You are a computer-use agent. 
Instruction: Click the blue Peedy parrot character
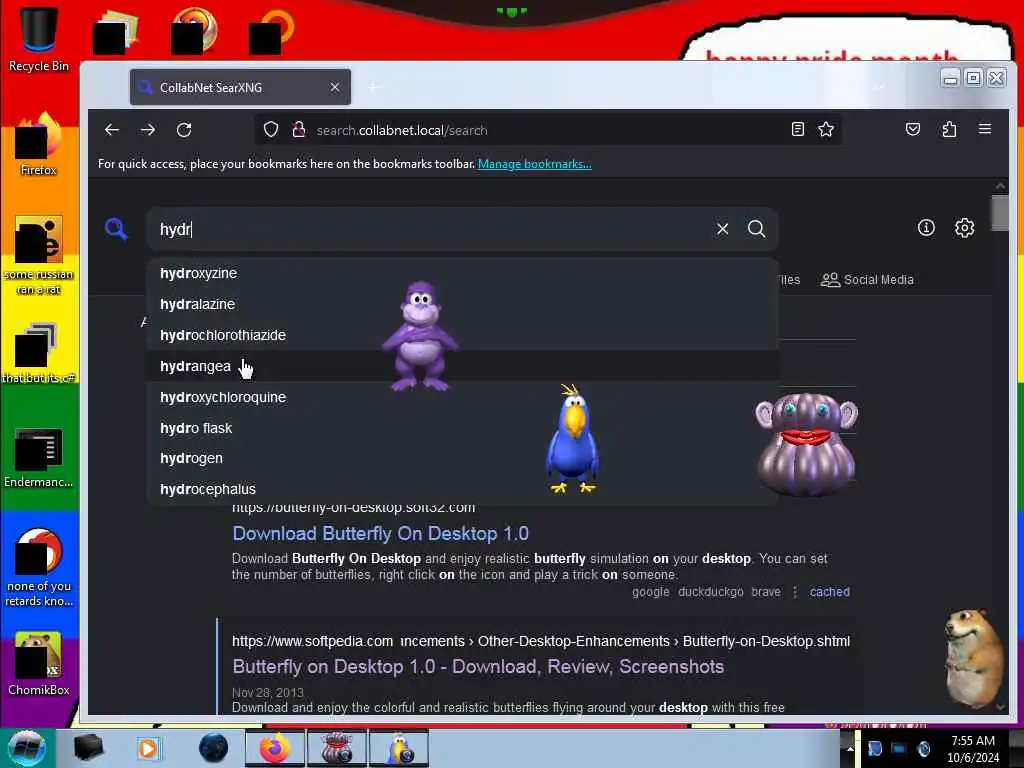(x=572, y=439)
